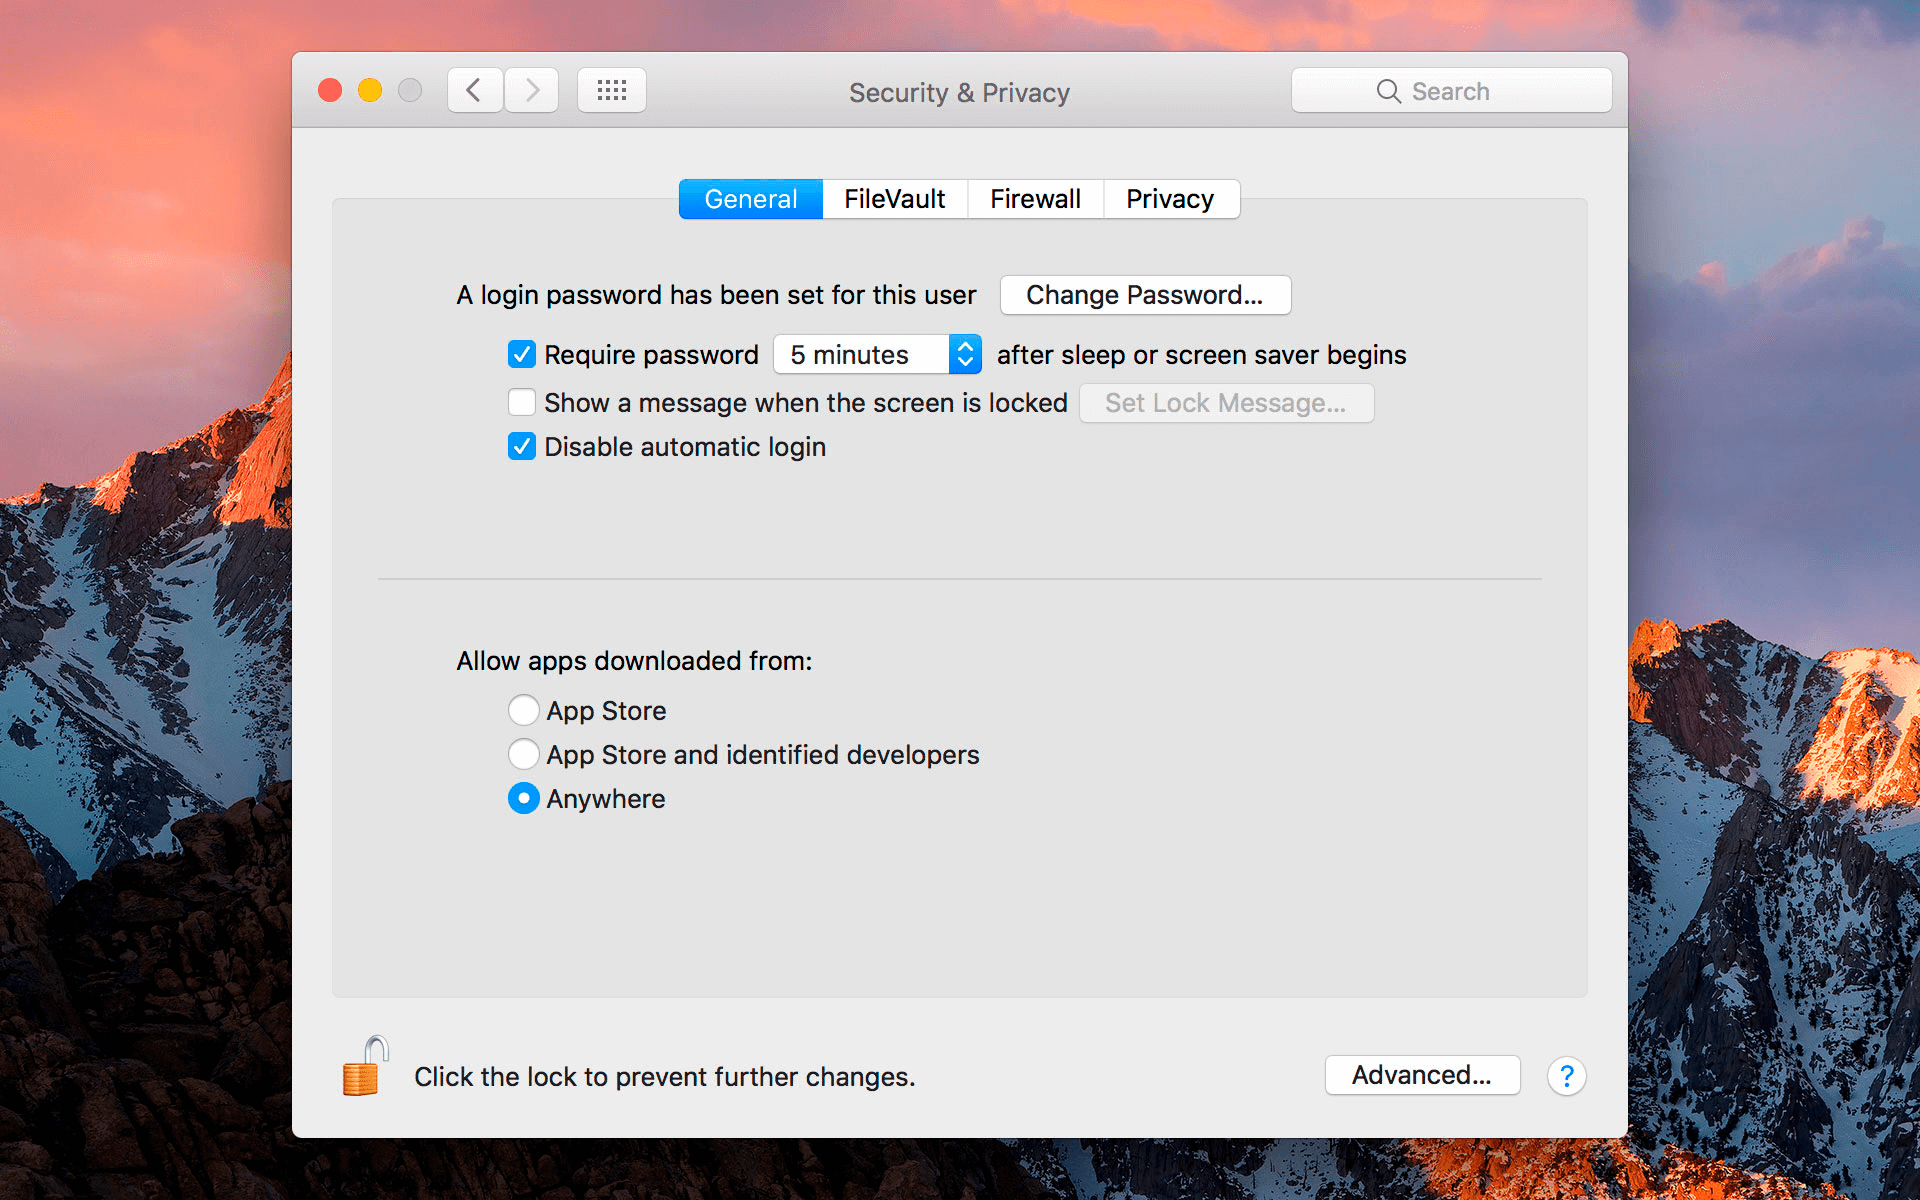Select the Anywhere radio button
Screen dimensions: 1920x1200
coord(523,798)
